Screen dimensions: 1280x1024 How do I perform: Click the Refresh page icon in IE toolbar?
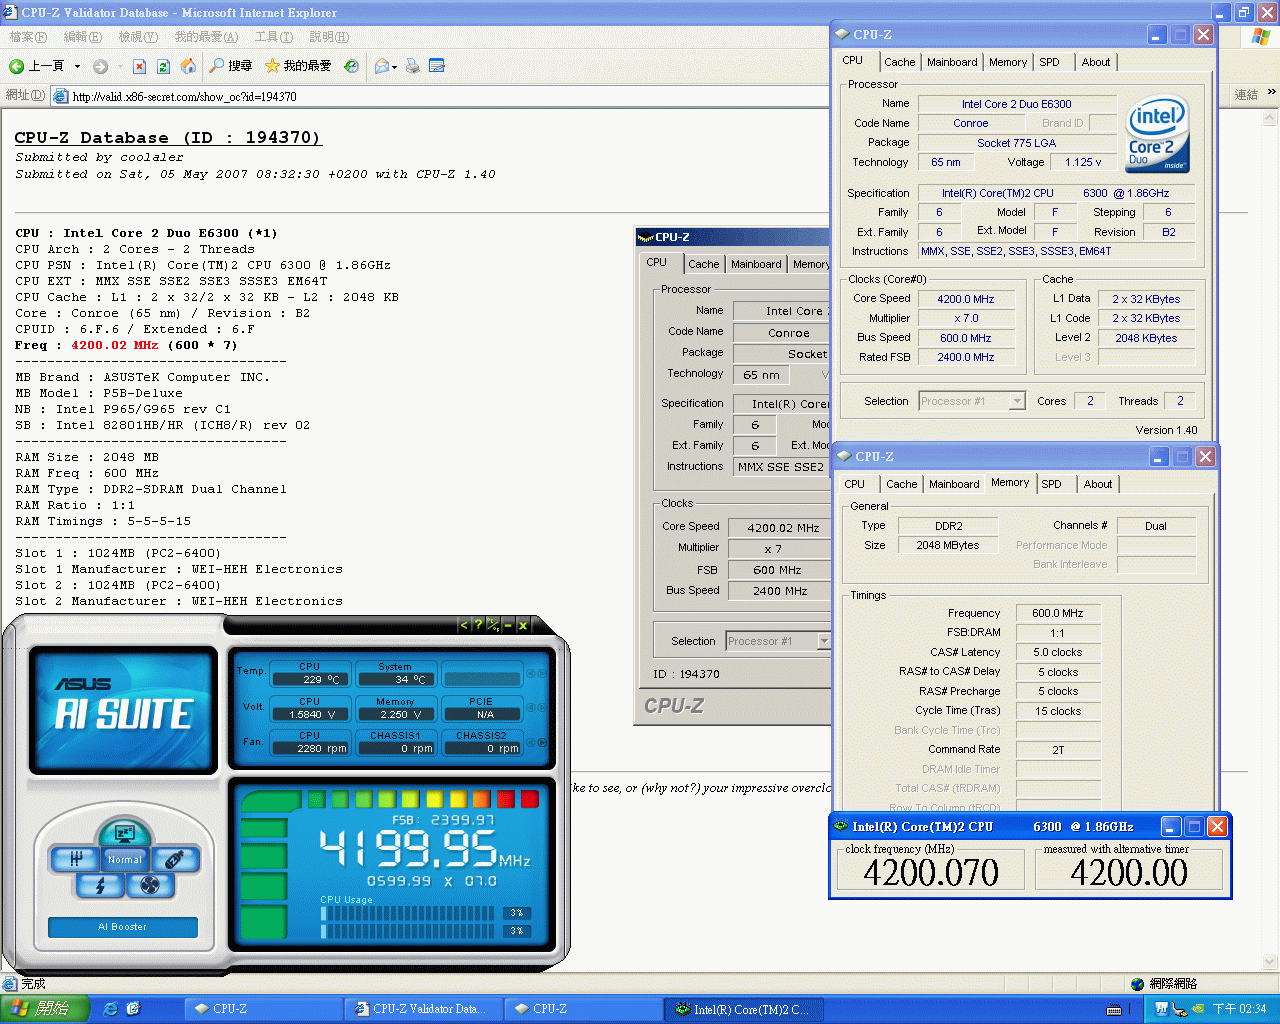(163, 66)
